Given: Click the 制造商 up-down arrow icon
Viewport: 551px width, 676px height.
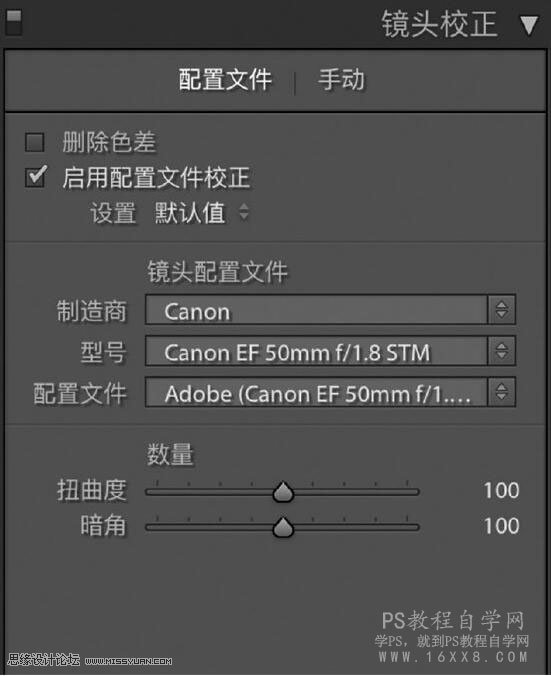Looking at the screenshot, I should pyautogui.click(x=501, y=310).
